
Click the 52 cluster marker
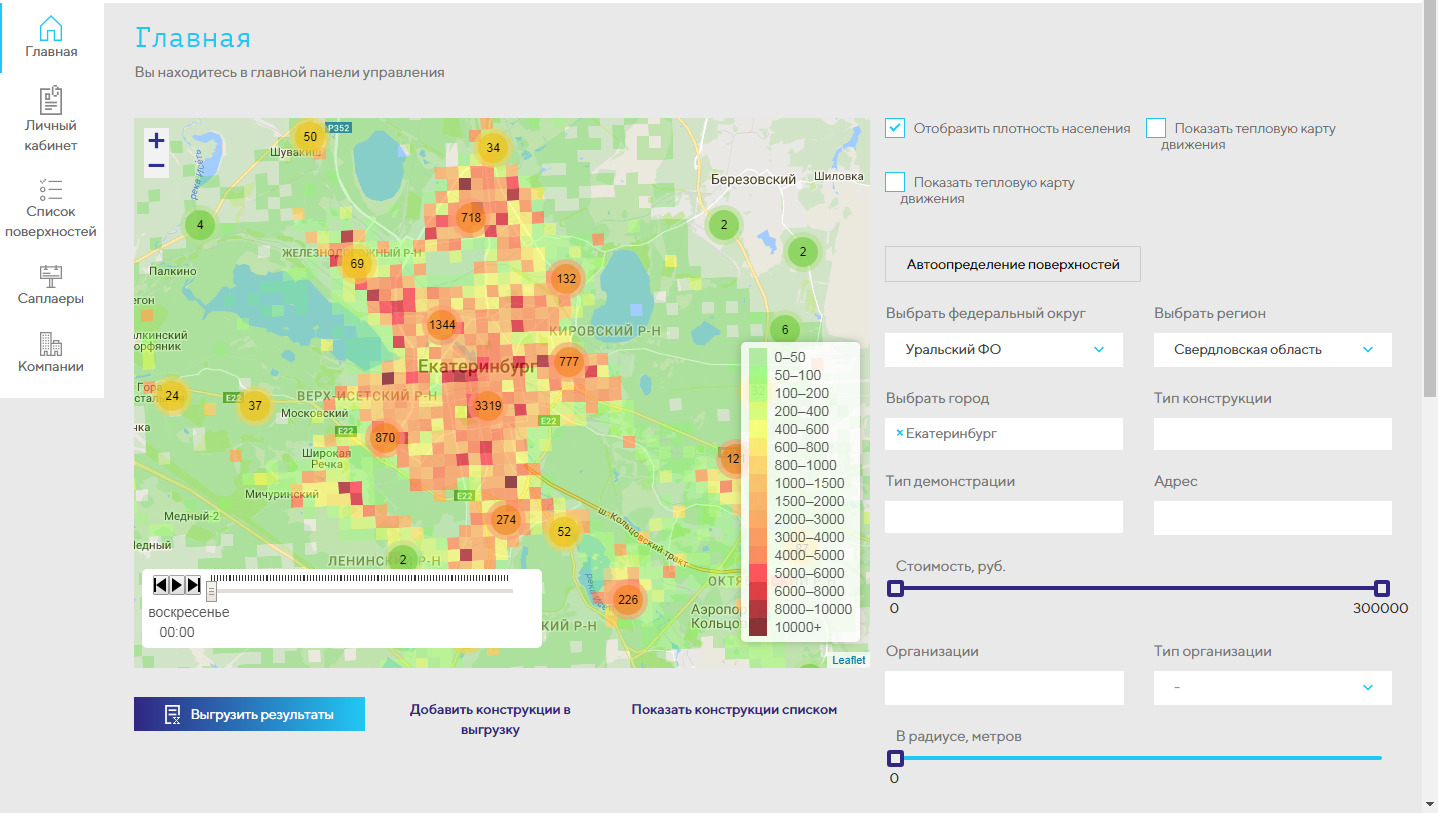point(564,532)
